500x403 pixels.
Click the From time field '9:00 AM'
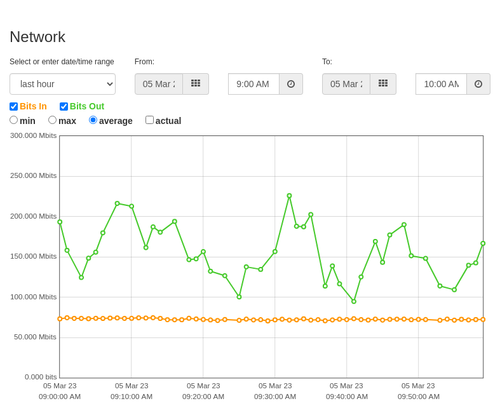pyautogui.click(x=254, y=84)
